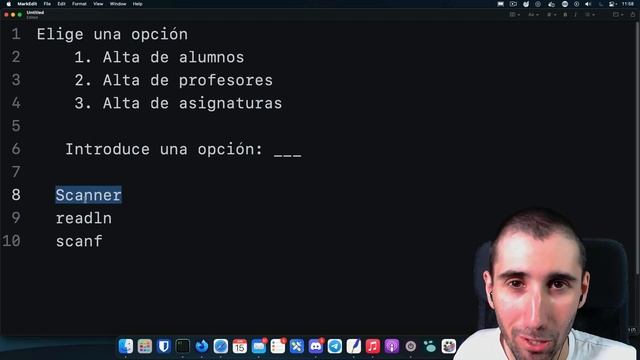640x360 pixels.
Task: Click the highlighted word 'Scanner'
Action: [x=89, y=195]
